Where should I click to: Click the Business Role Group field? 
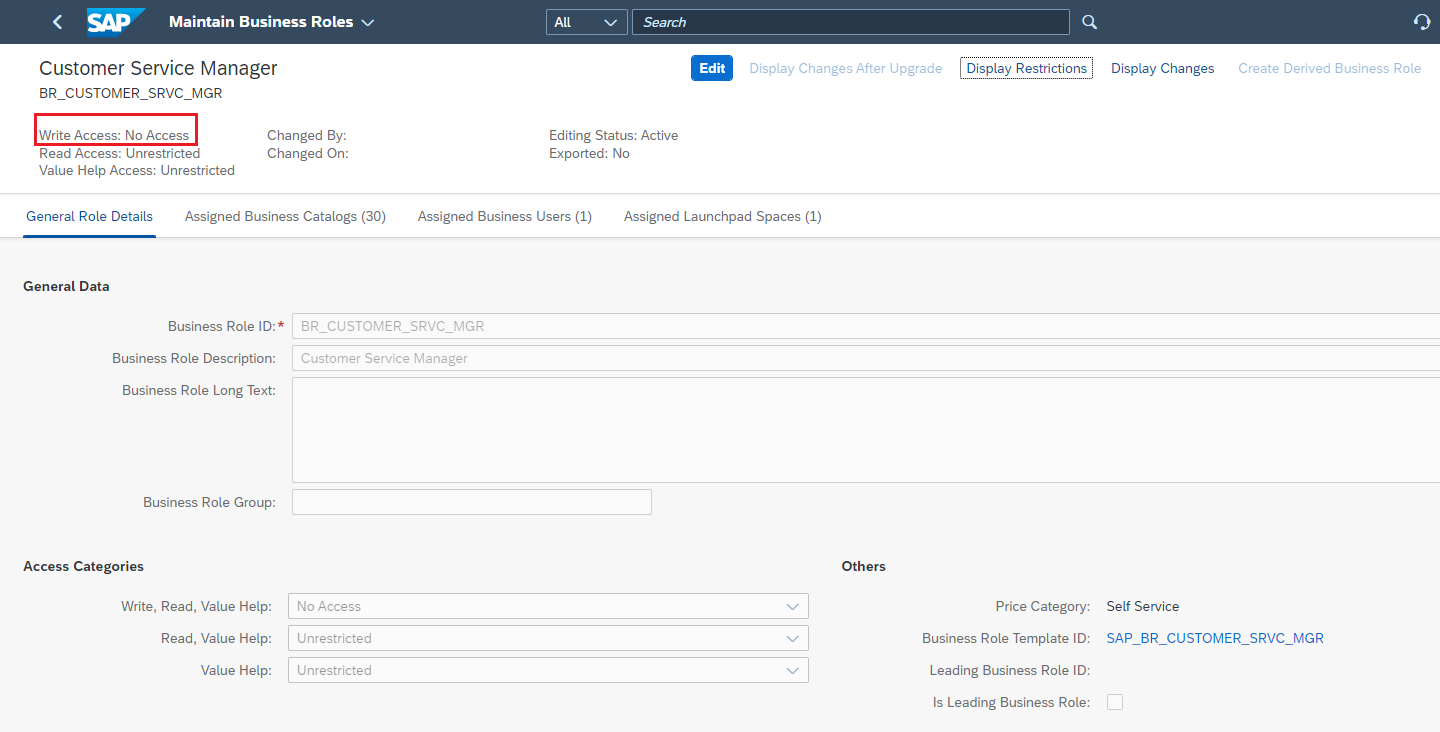click(x=472, y=502)
